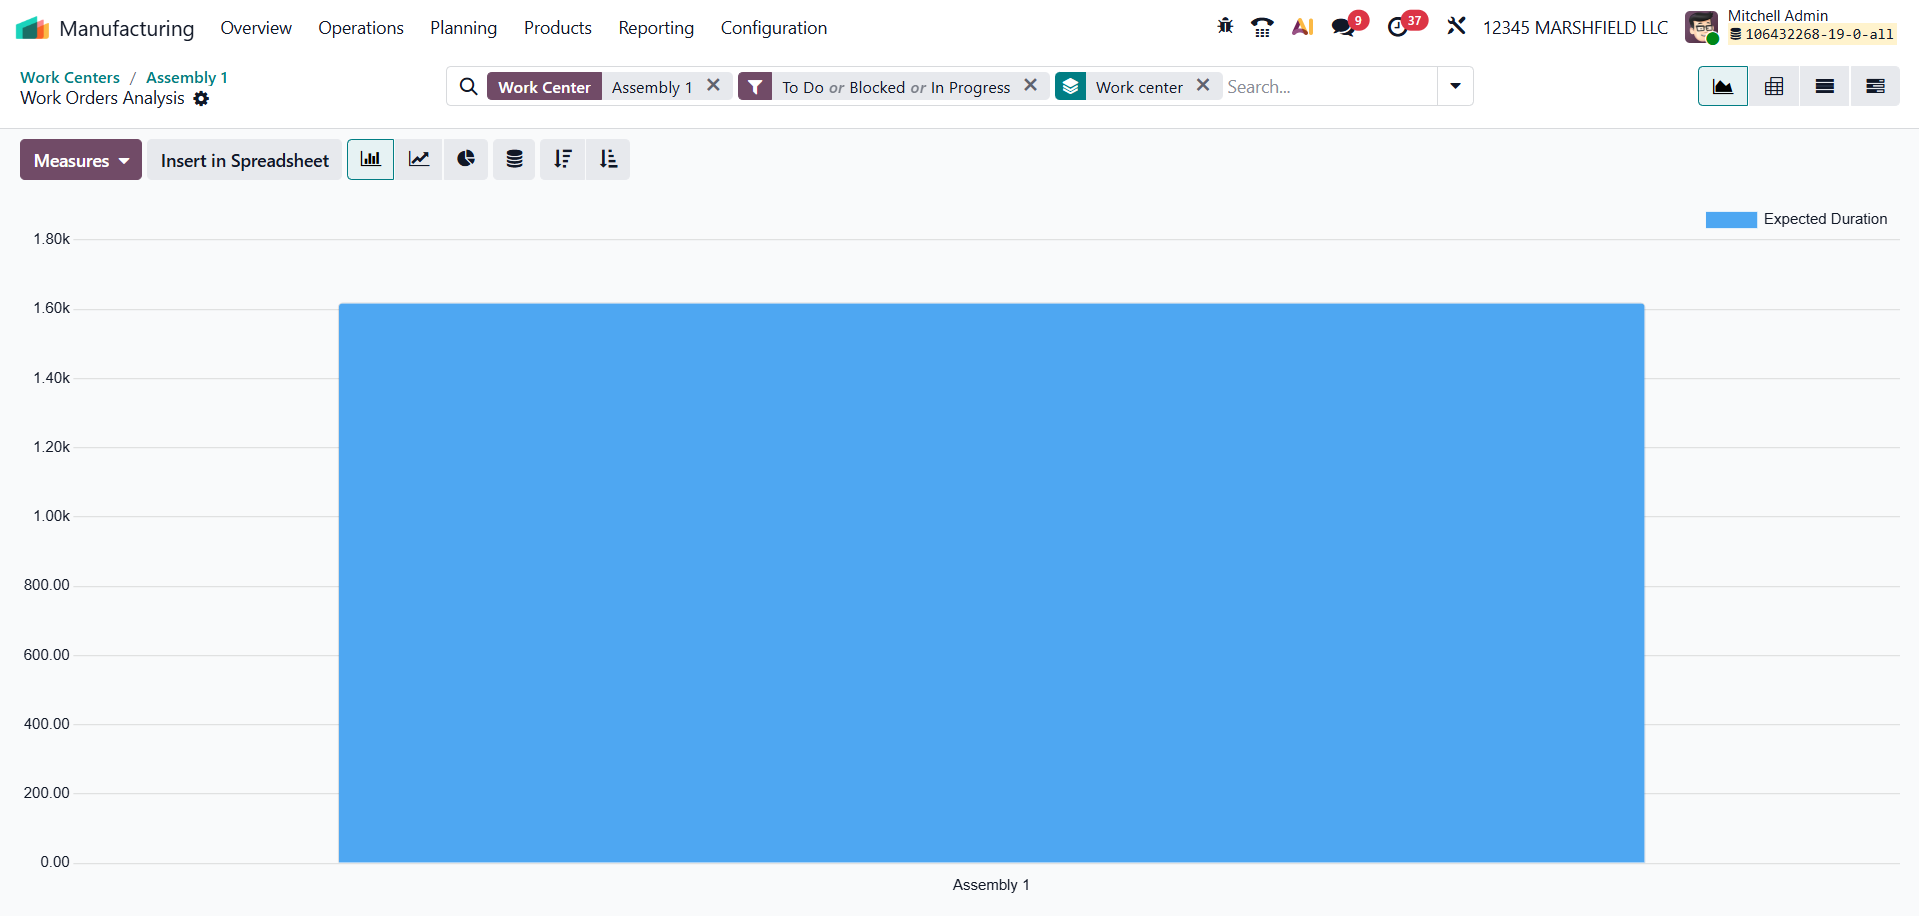Switch to pivot table view
The image size is (1919, 916).
(x=1773, y=87)
